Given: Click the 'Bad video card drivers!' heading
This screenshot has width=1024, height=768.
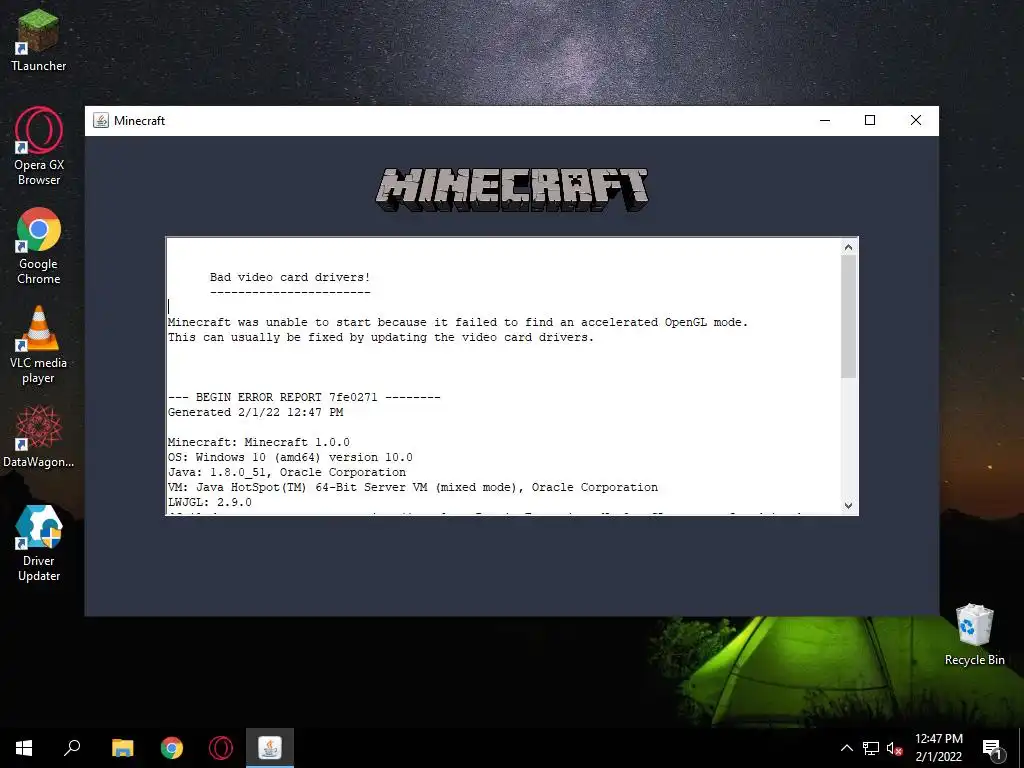Looking at the screenshot, I should (x=290, y=277).
